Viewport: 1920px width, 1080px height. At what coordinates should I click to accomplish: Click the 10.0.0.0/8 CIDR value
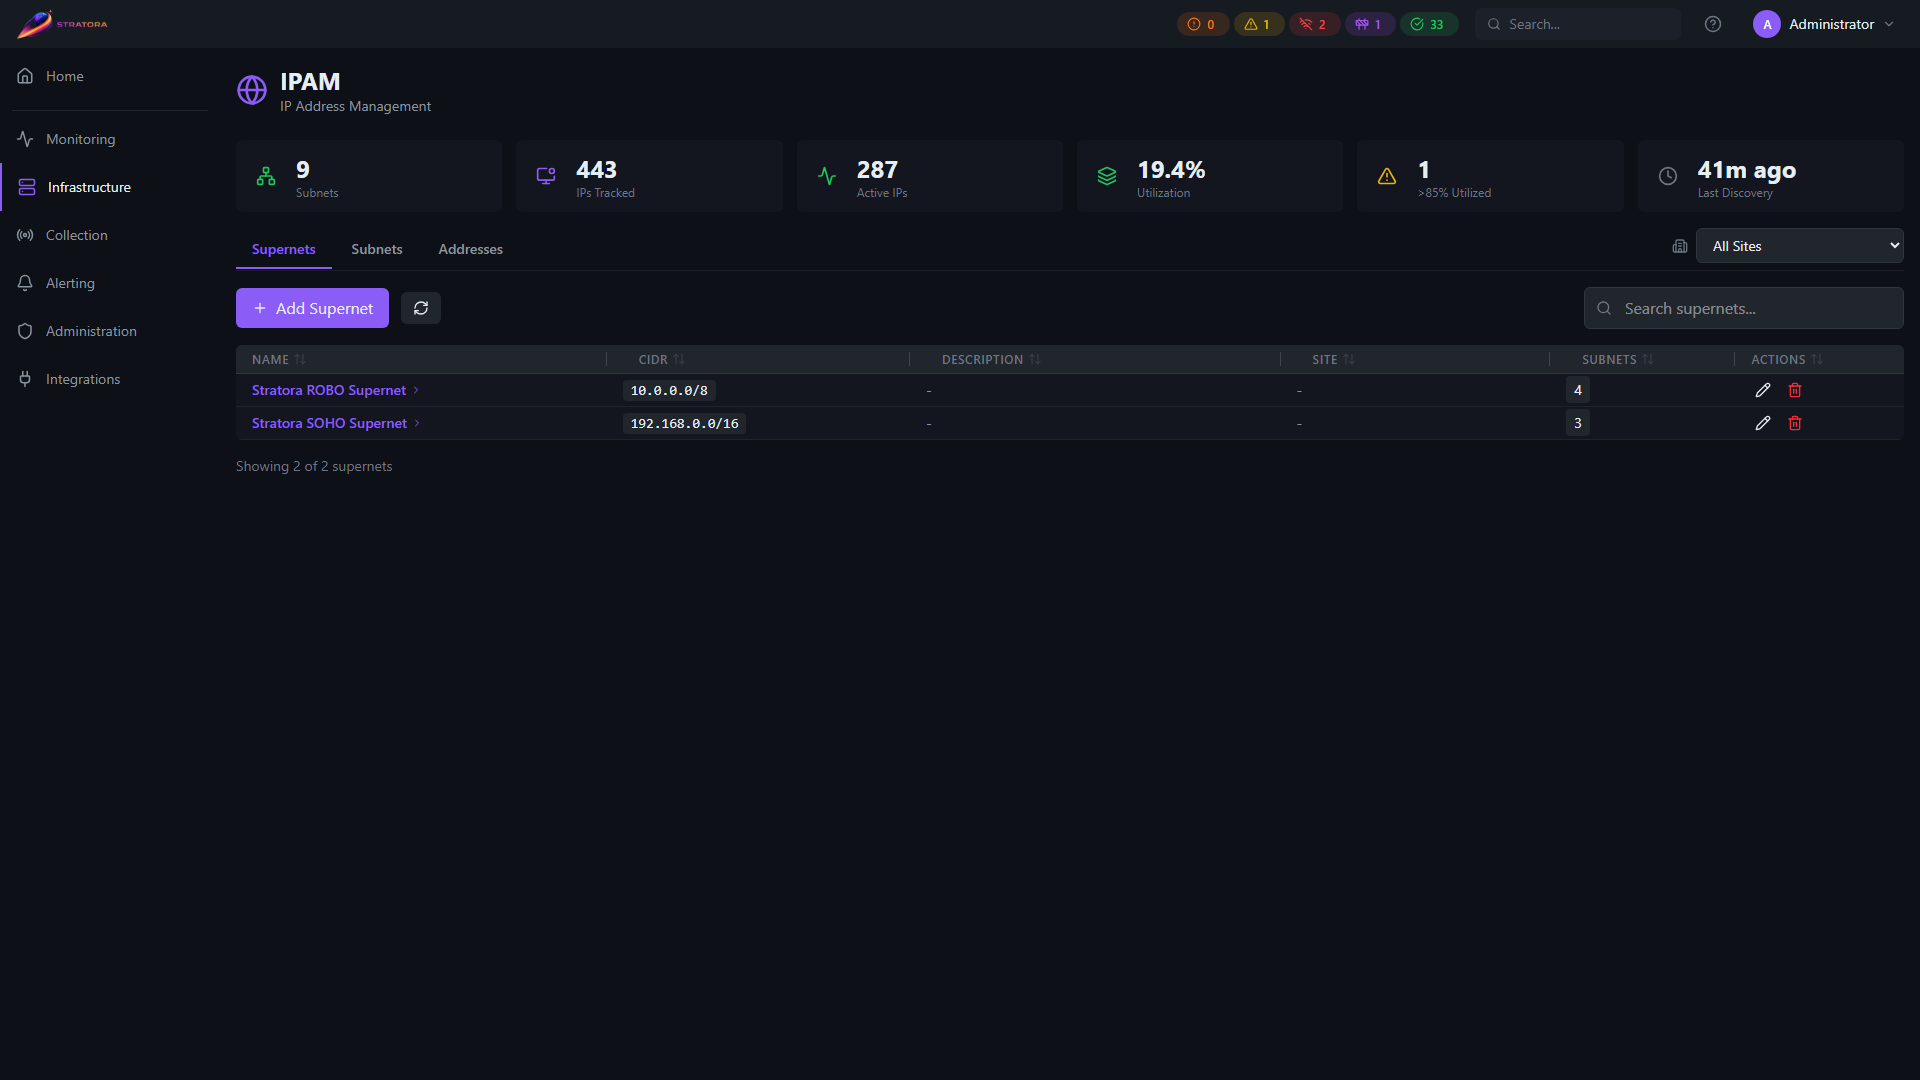click(x=669, y=391)
